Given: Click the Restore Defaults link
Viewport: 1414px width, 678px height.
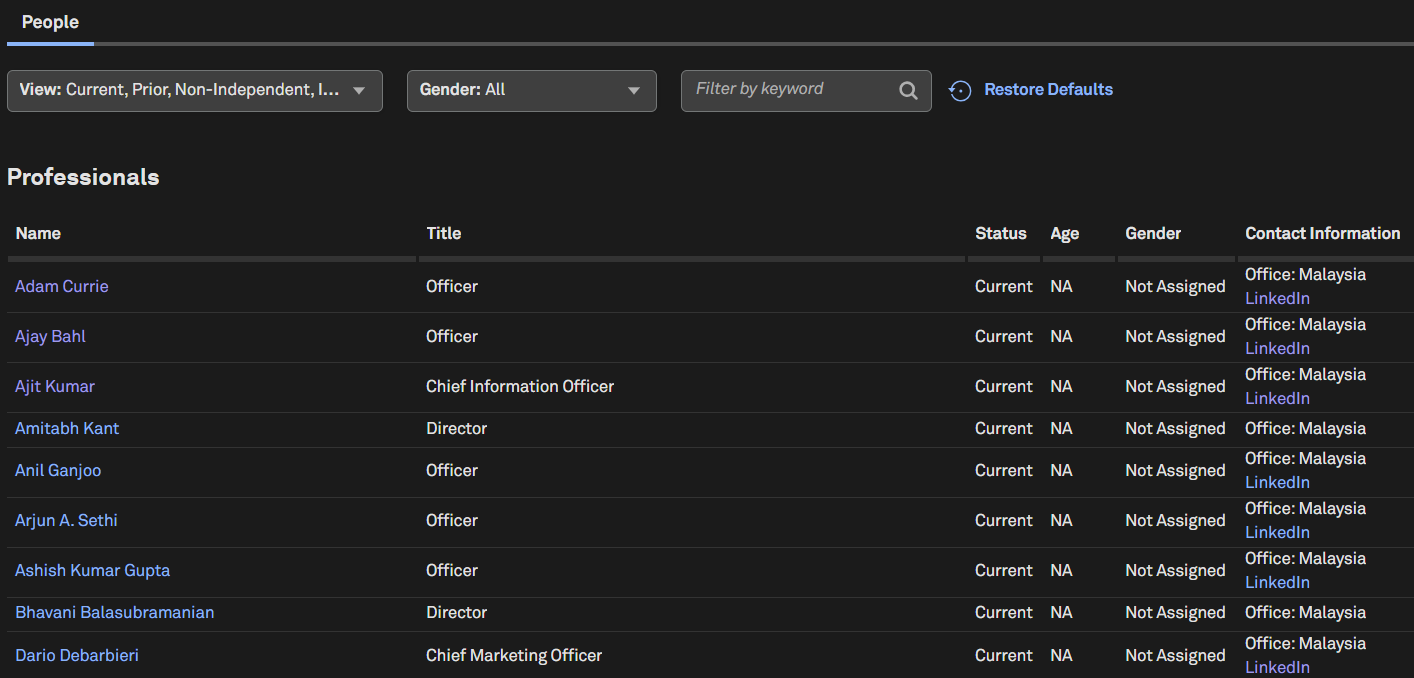Looking at the screenshot, I should coord(1048,89).
